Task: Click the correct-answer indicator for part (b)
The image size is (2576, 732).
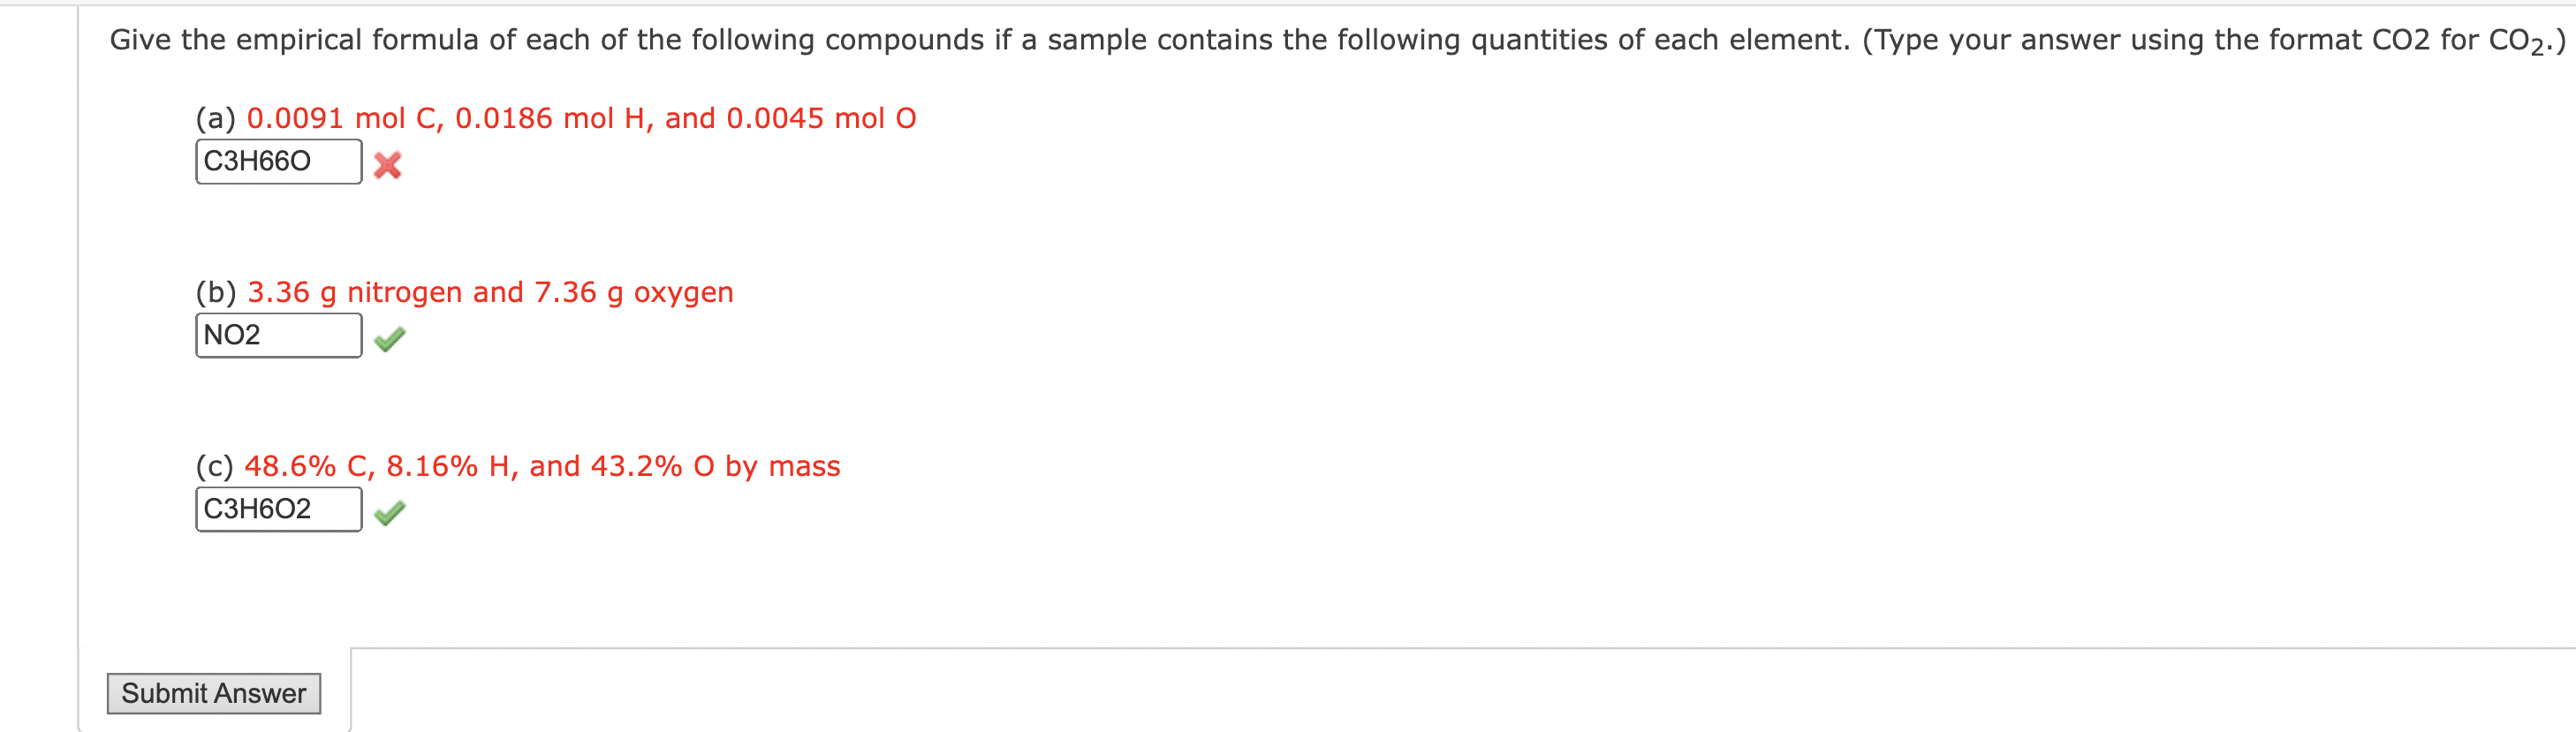Action: pos(390,340)
